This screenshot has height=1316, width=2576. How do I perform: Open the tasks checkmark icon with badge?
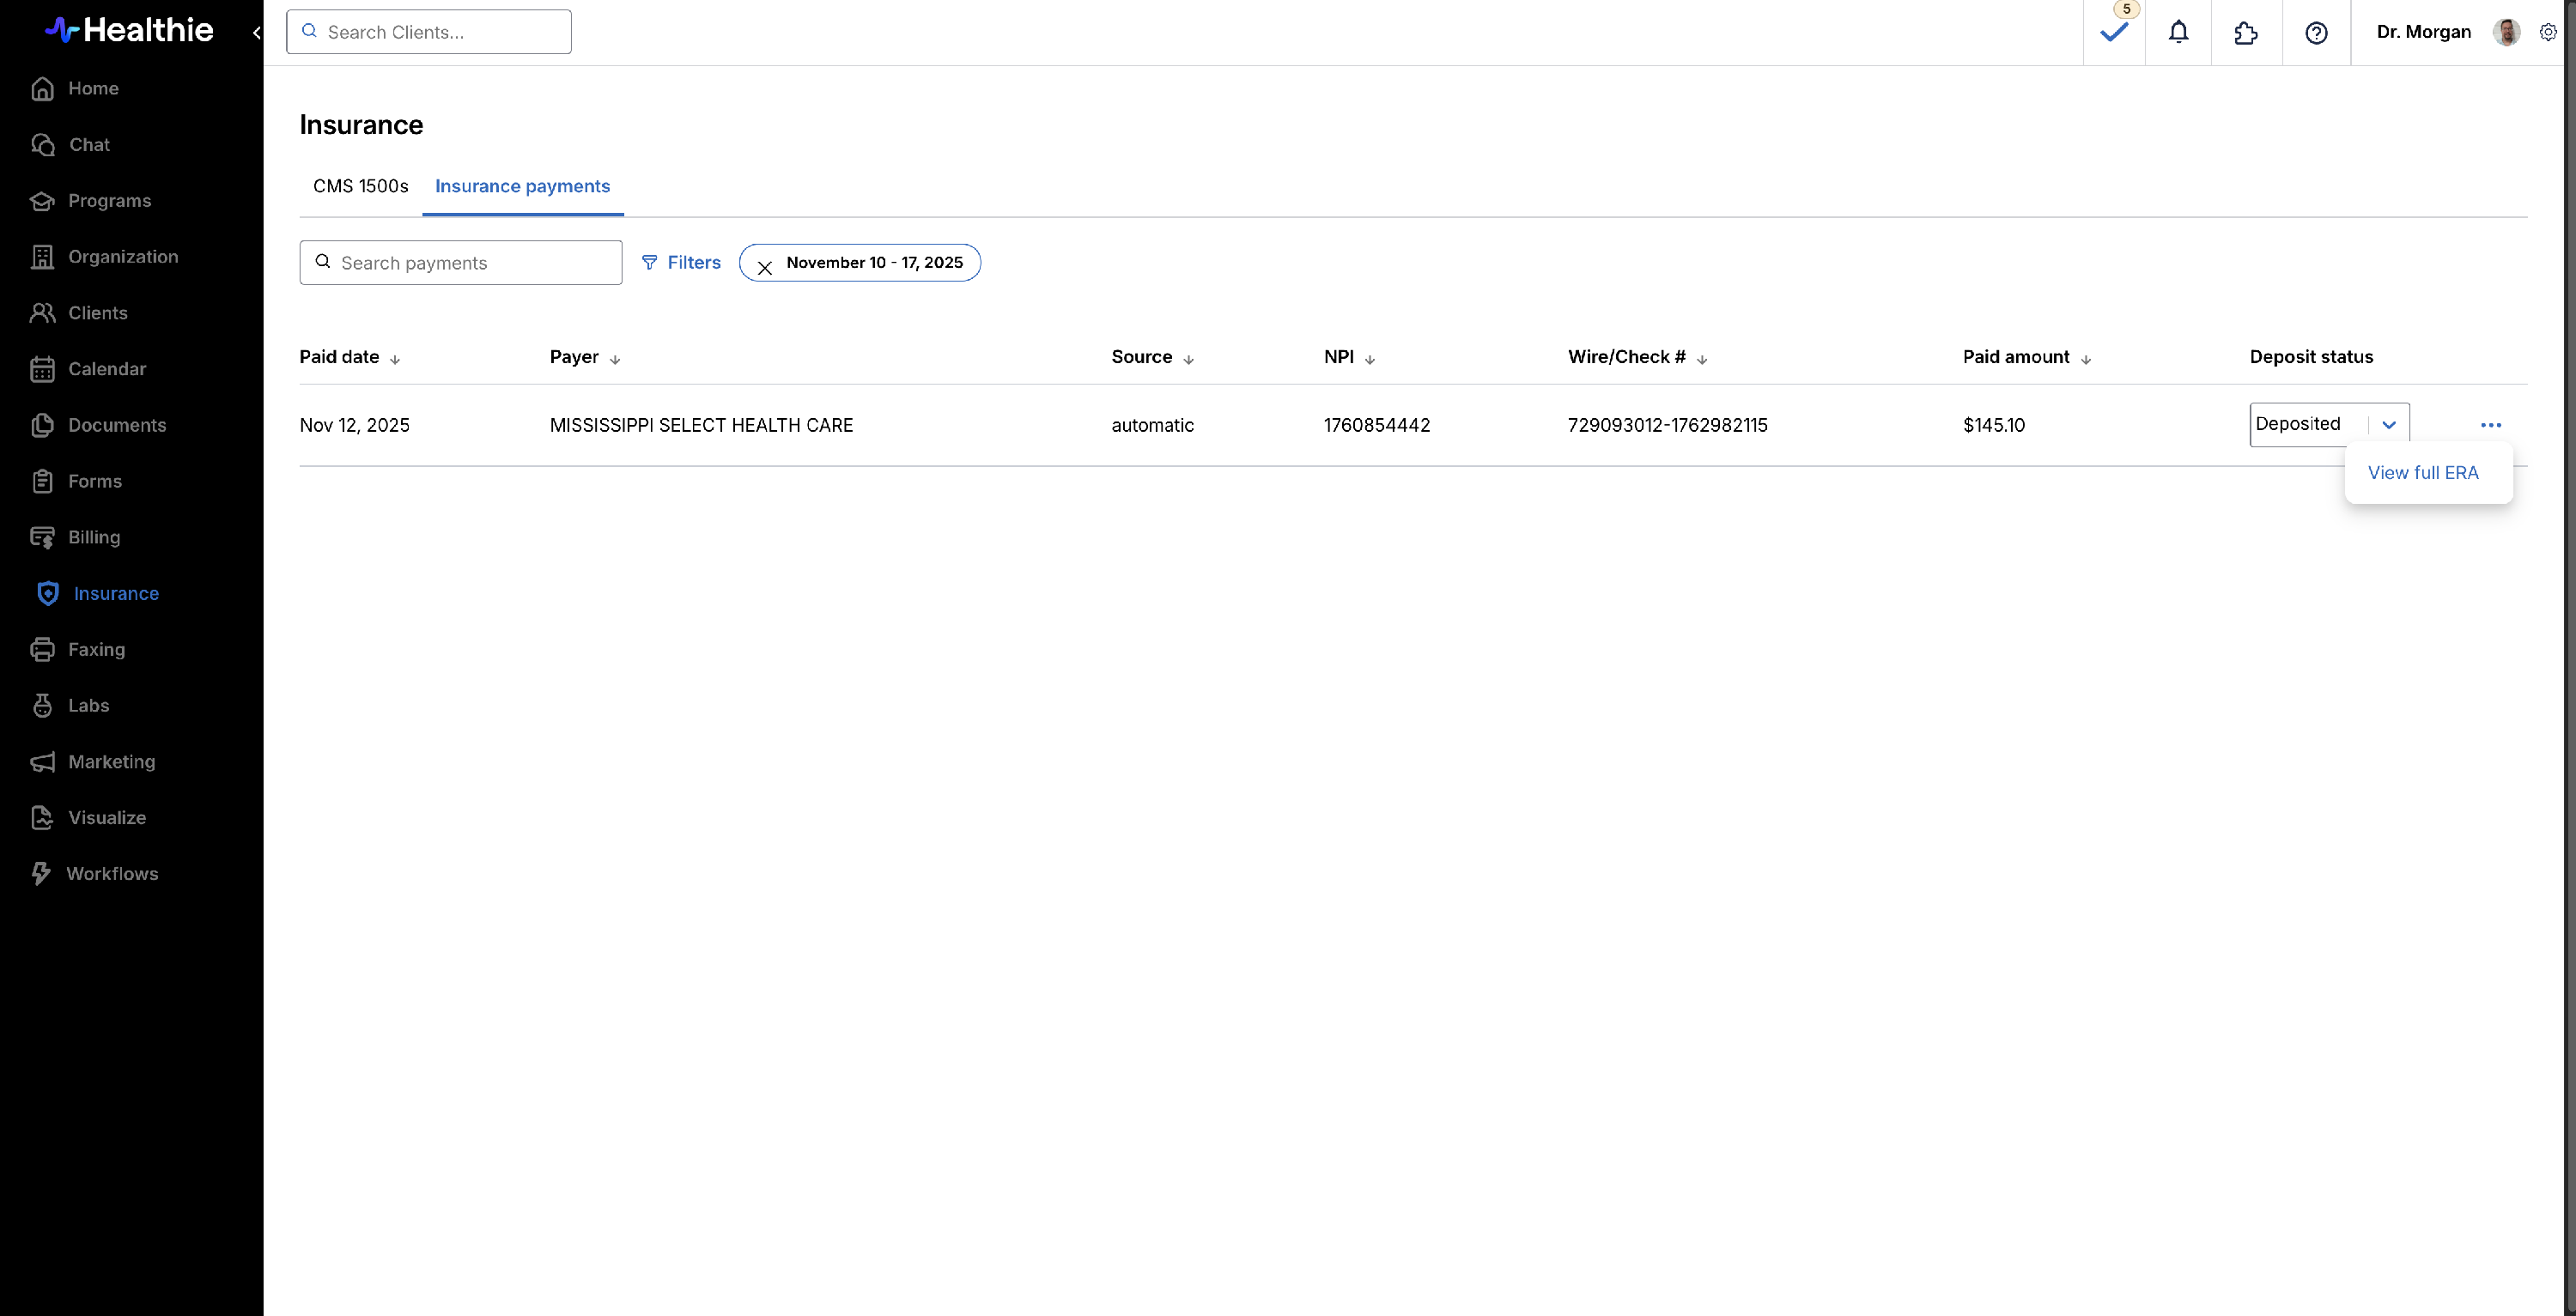[2114, 32]
